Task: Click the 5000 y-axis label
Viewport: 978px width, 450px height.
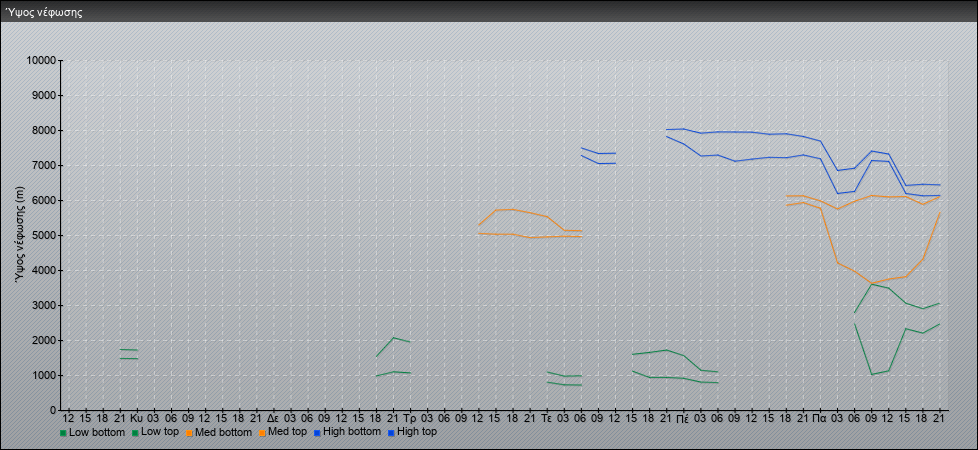Action: click(x=44, y=235)
